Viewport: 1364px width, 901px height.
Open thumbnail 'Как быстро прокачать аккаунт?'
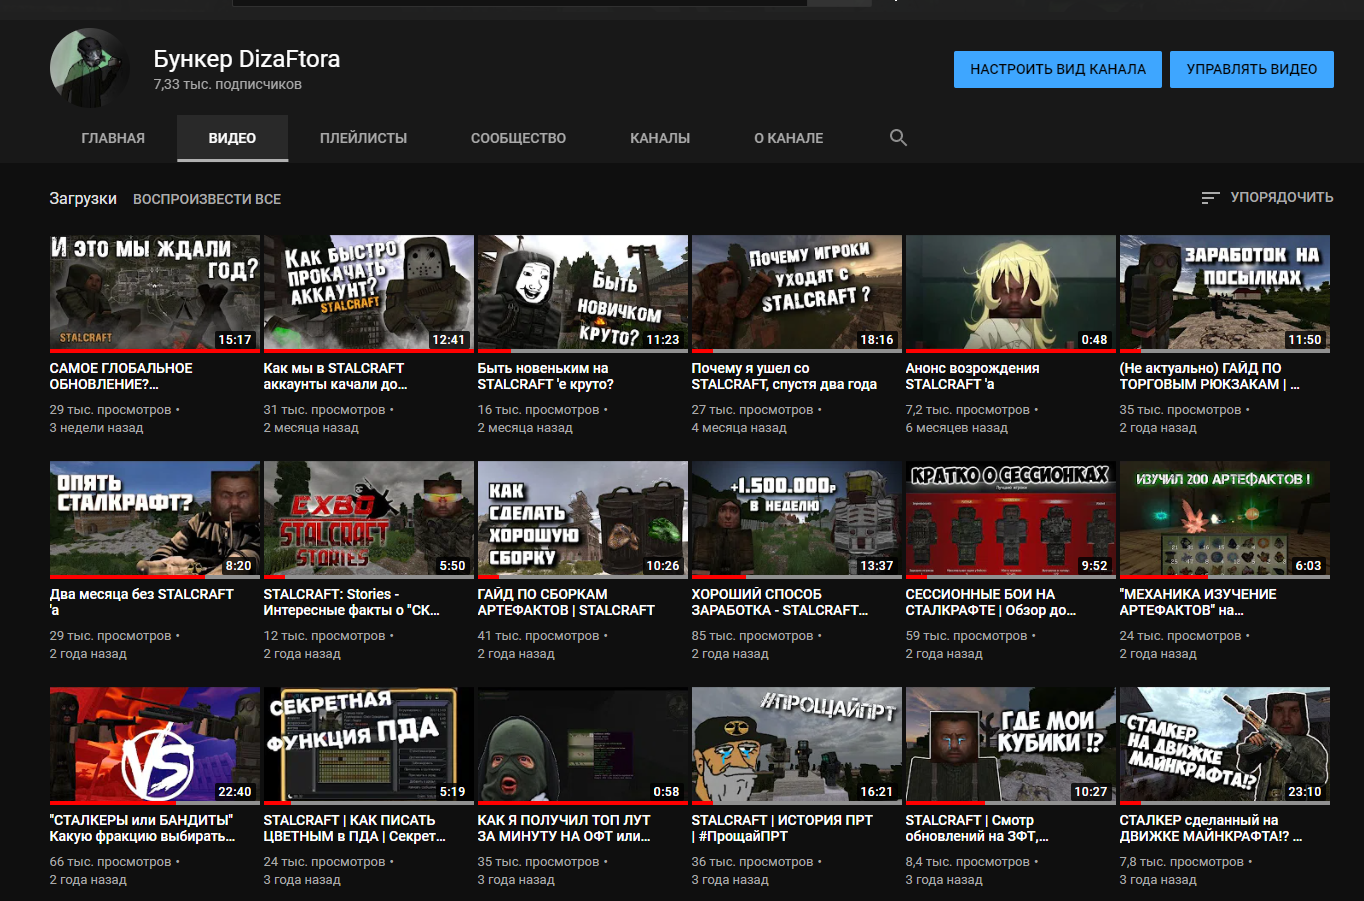(369, 294)
